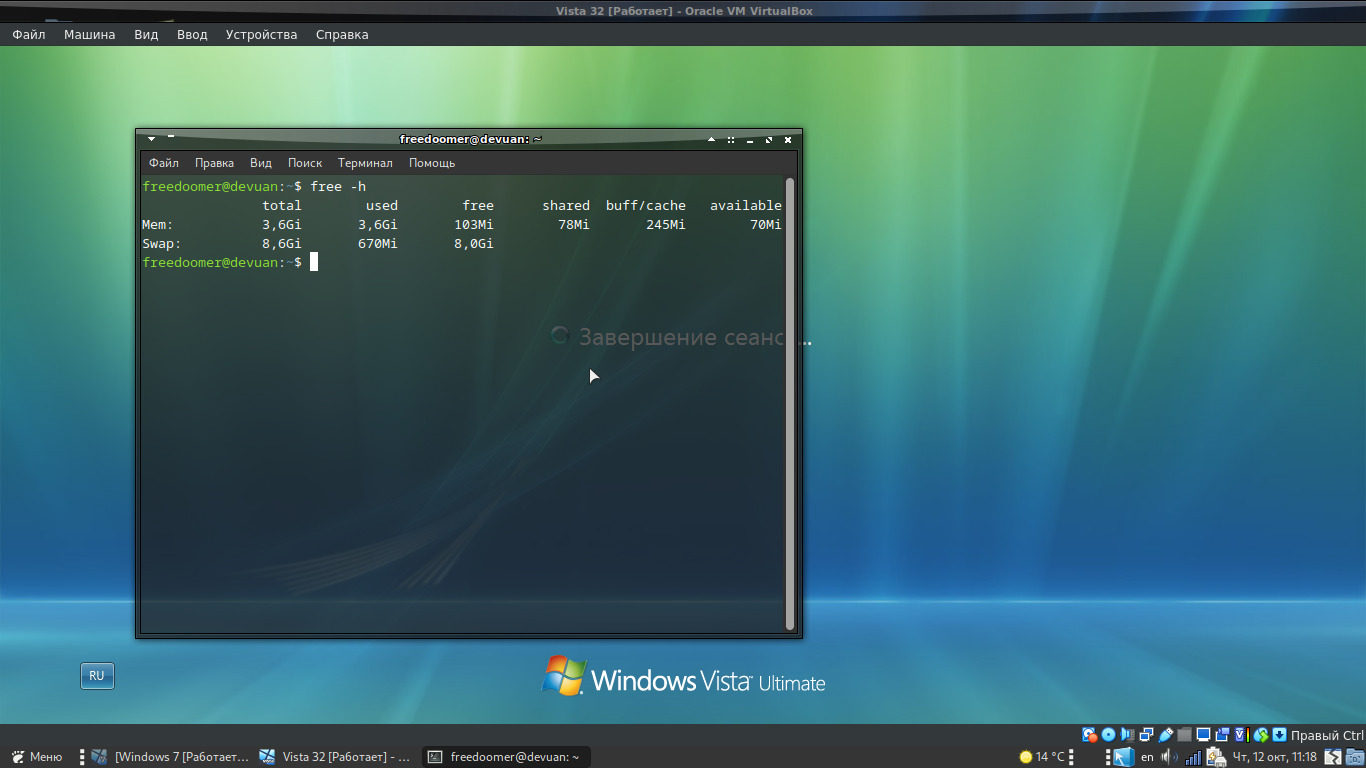Toggle the RU language button in Vista

(97, 676)
